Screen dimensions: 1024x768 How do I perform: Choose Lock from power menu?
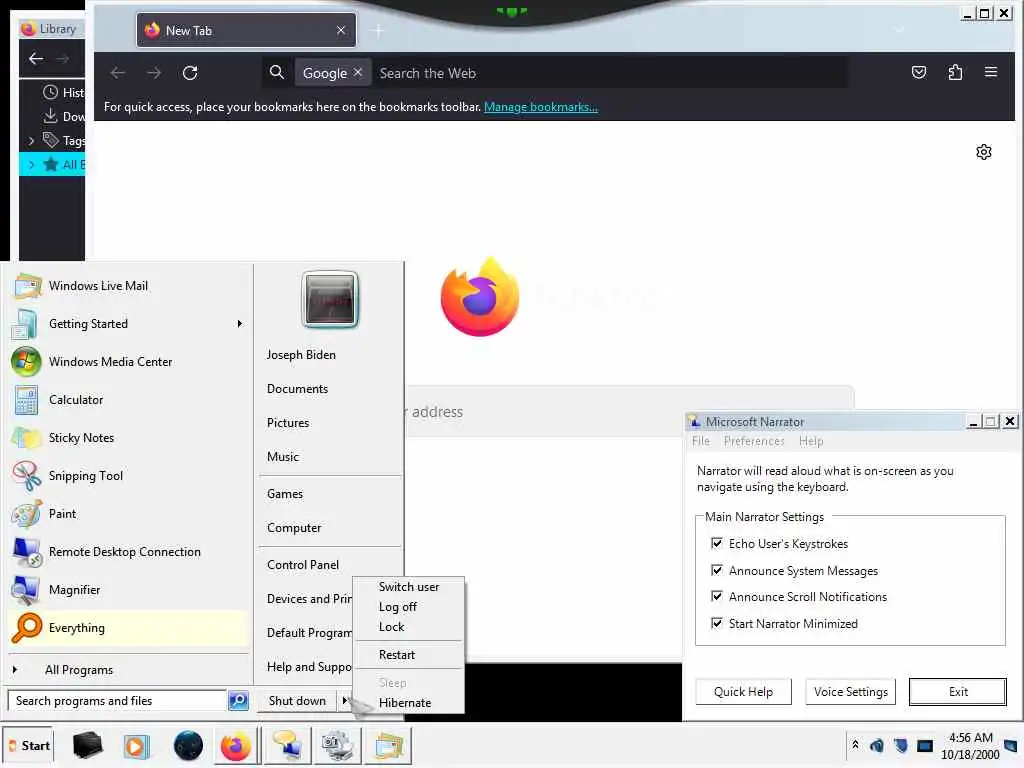pos(409,627)
